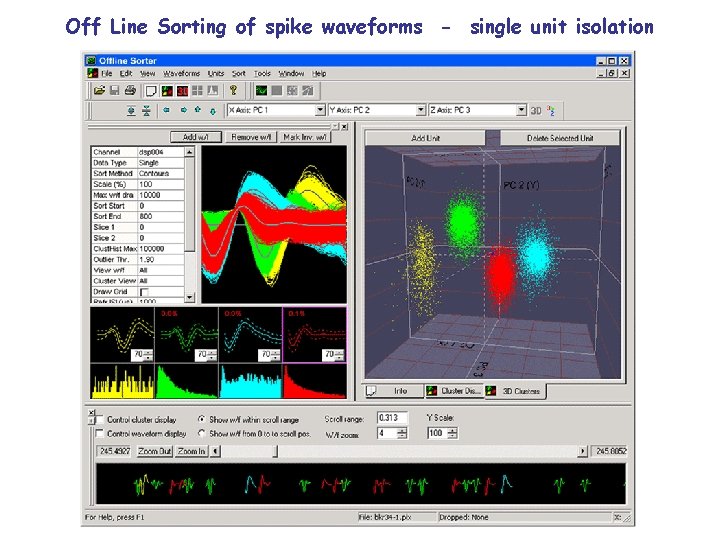Click the colored XYZ axes icon
The height and width of the screenshot is (540, 720).
(x=551, y=111)
